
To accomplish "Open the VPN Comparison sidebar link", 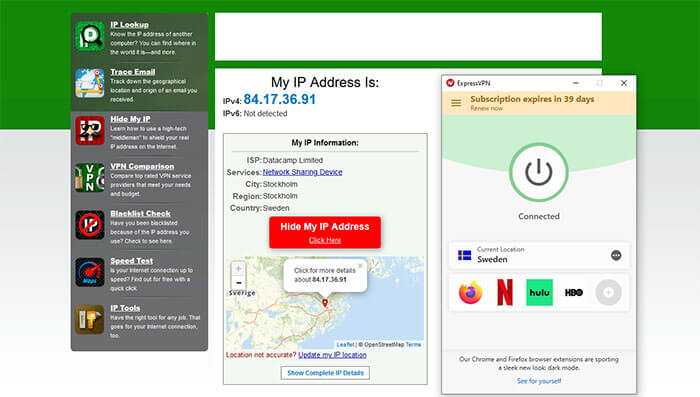I will (x=142, y=166).
